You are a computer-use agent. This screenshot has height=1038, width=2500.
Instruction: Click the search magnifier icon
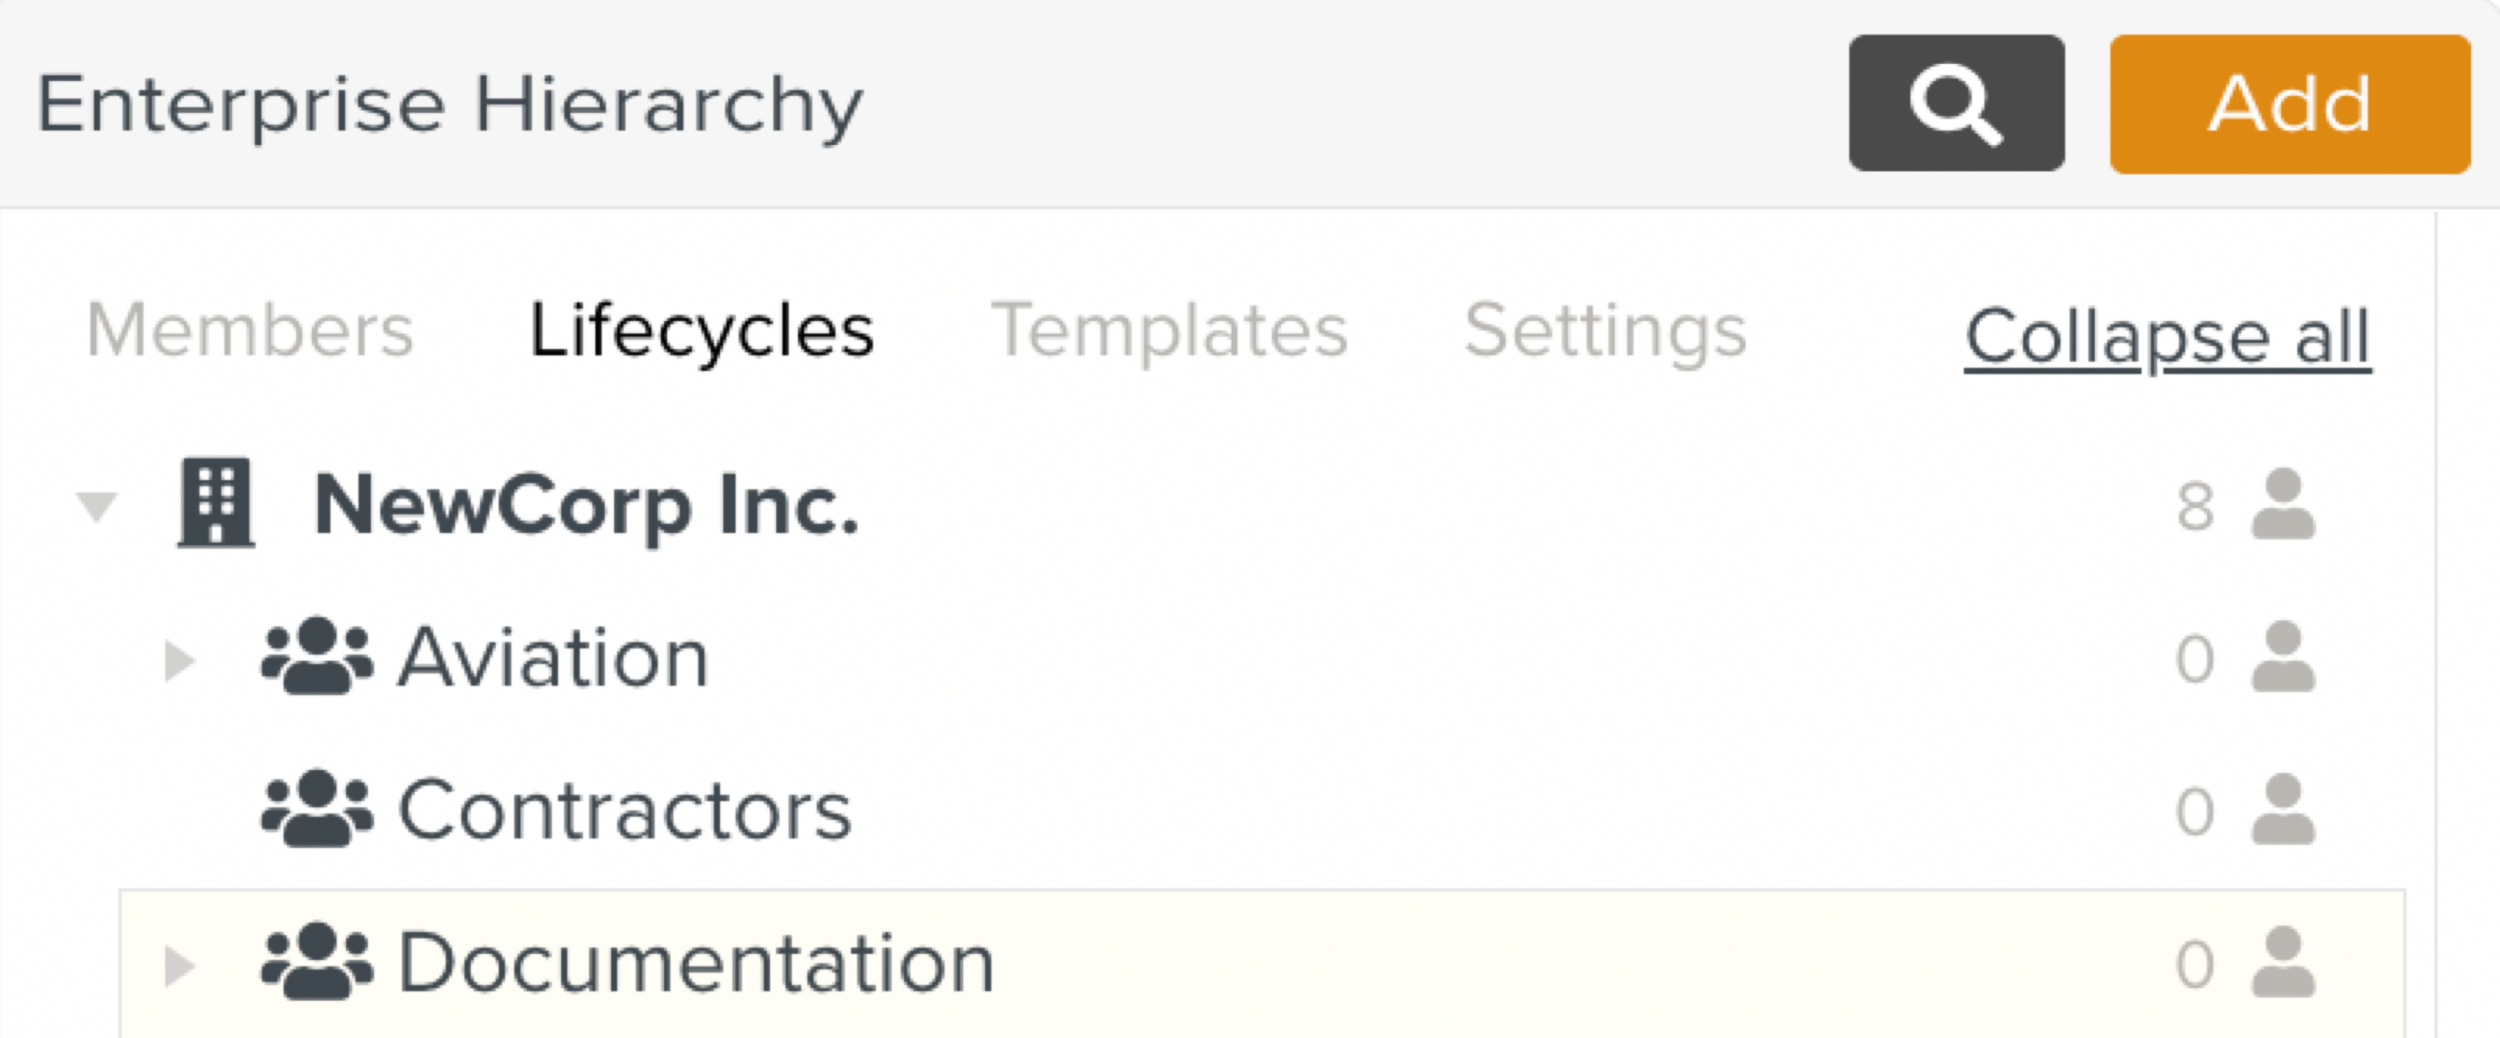pyautogui.click(x=1956, y=107)
